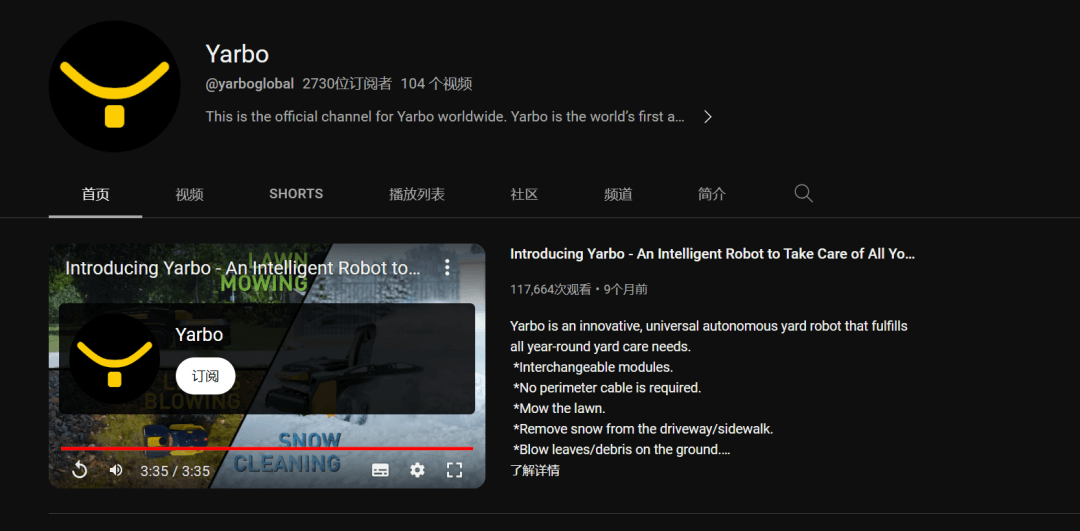Open the 频道 tab

(x=618, y=195)
